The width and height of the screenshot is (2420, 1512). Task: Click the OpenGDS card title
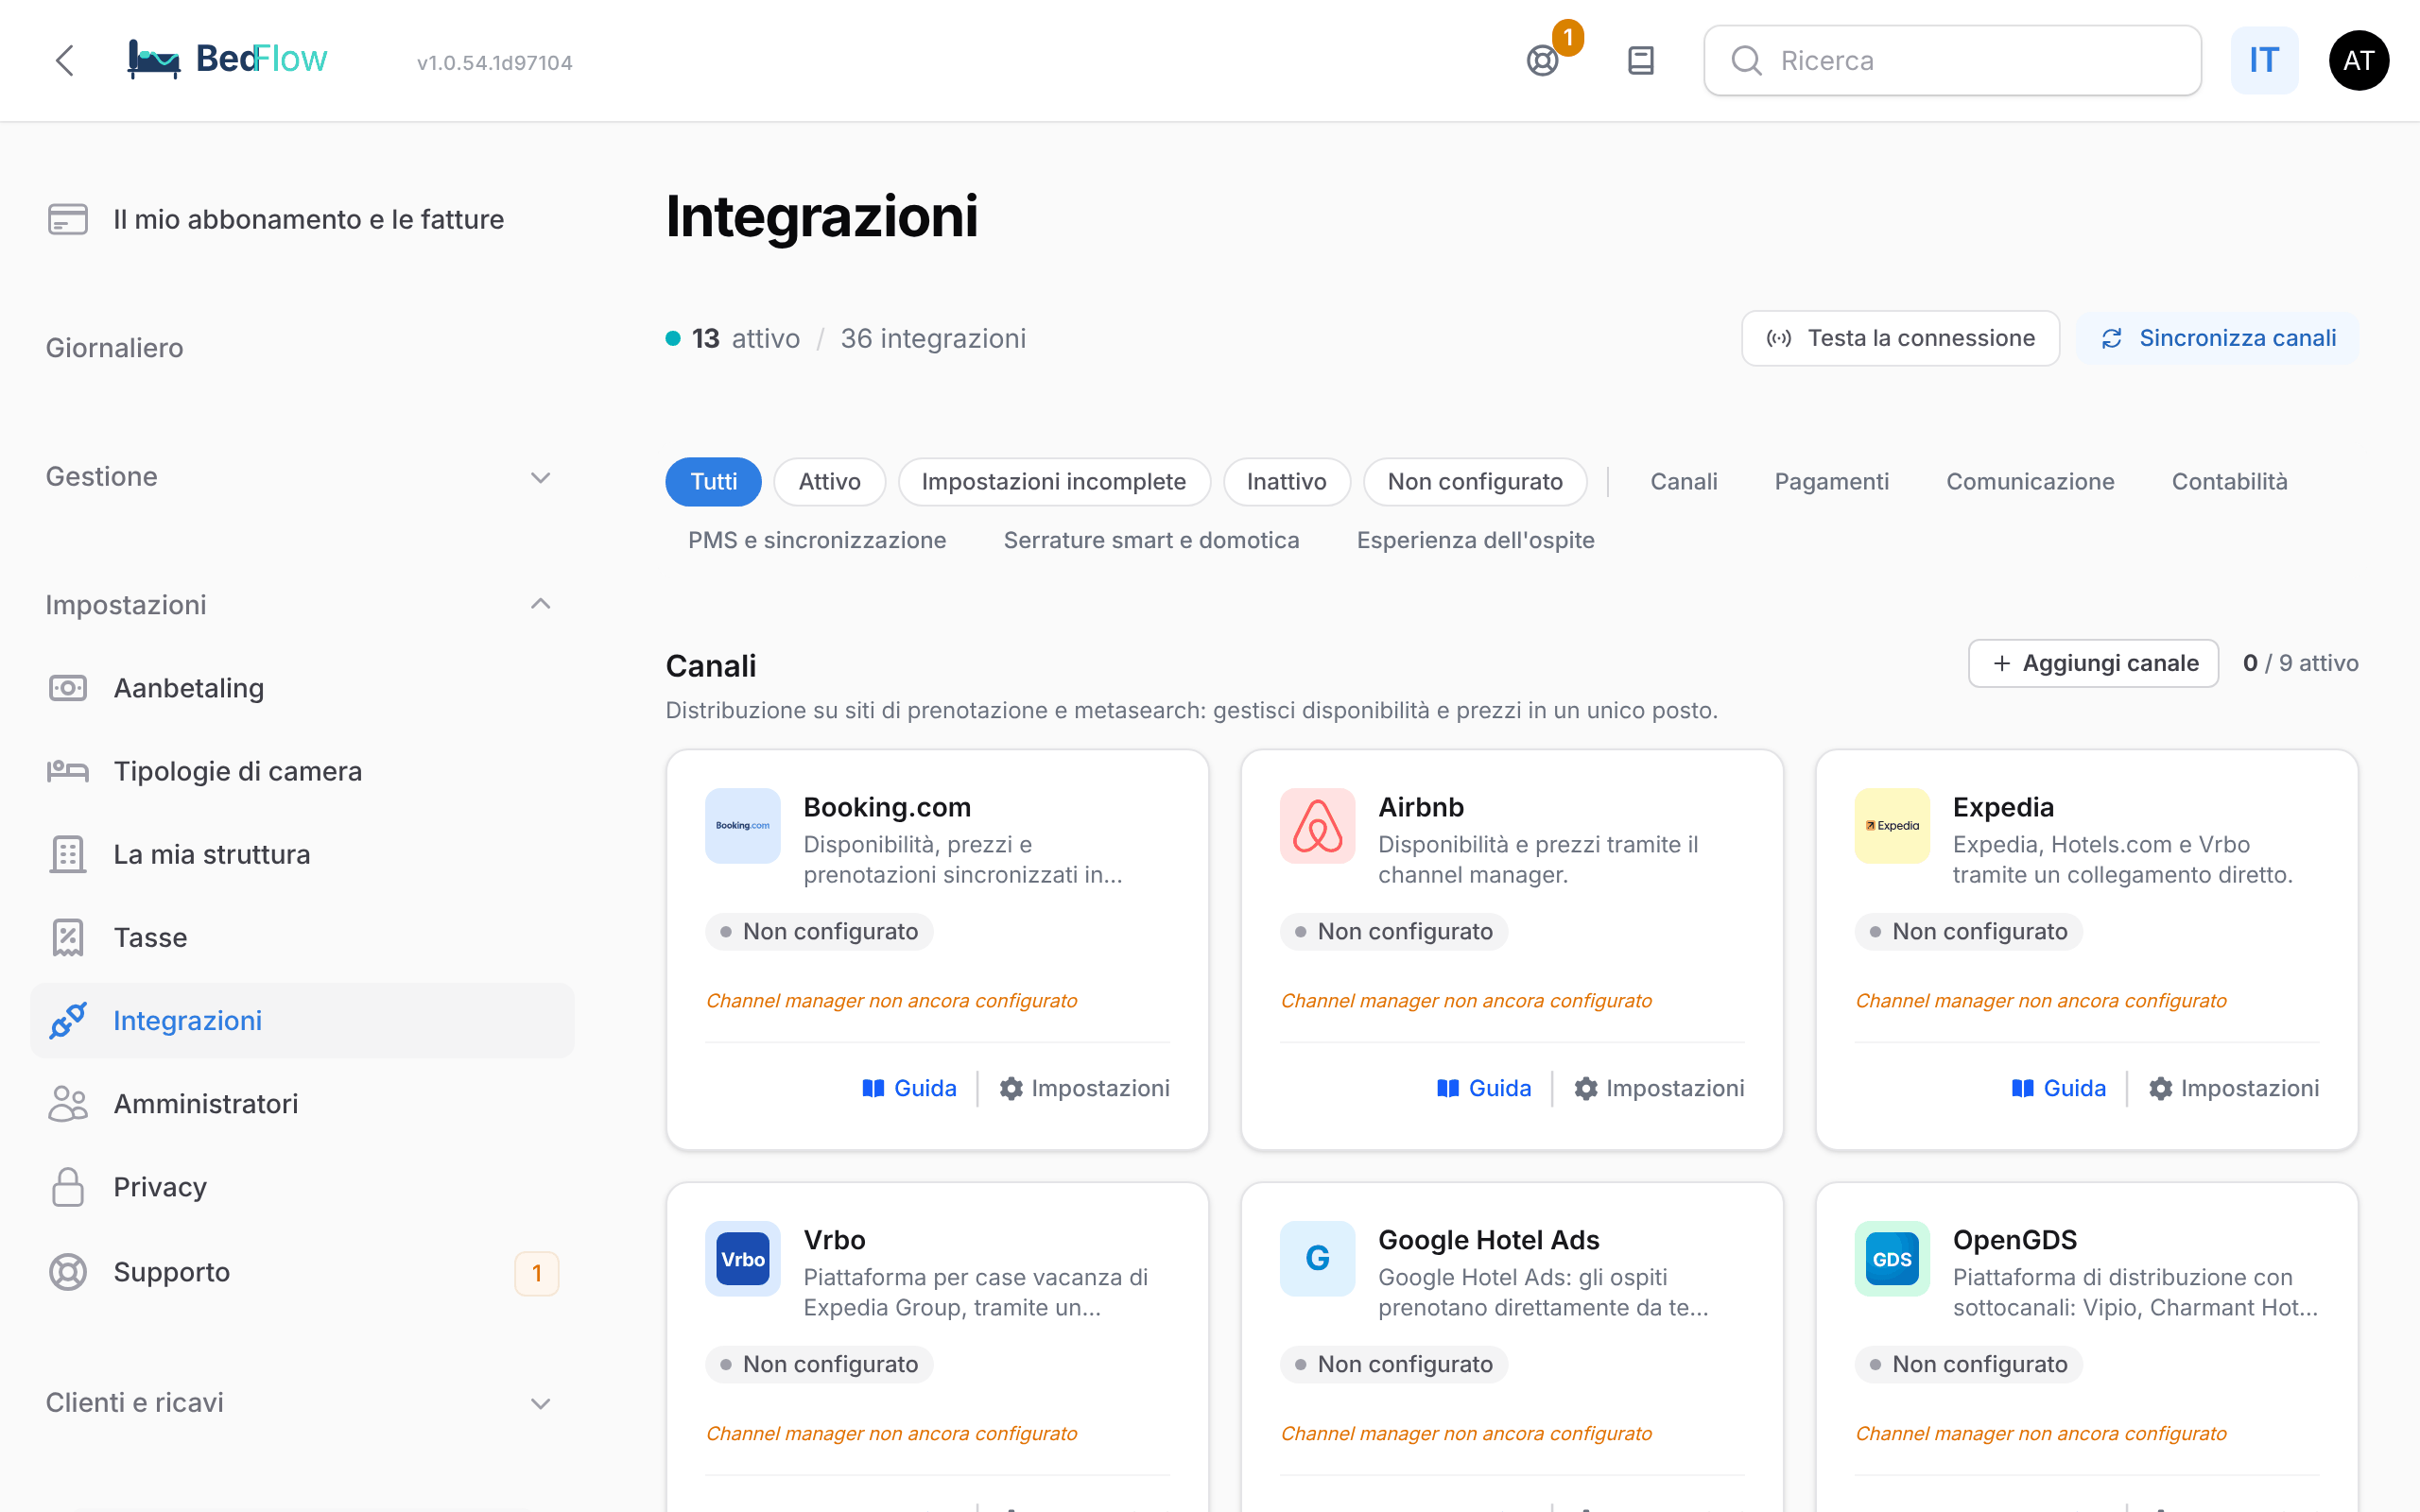[x=2015, y=1240]
